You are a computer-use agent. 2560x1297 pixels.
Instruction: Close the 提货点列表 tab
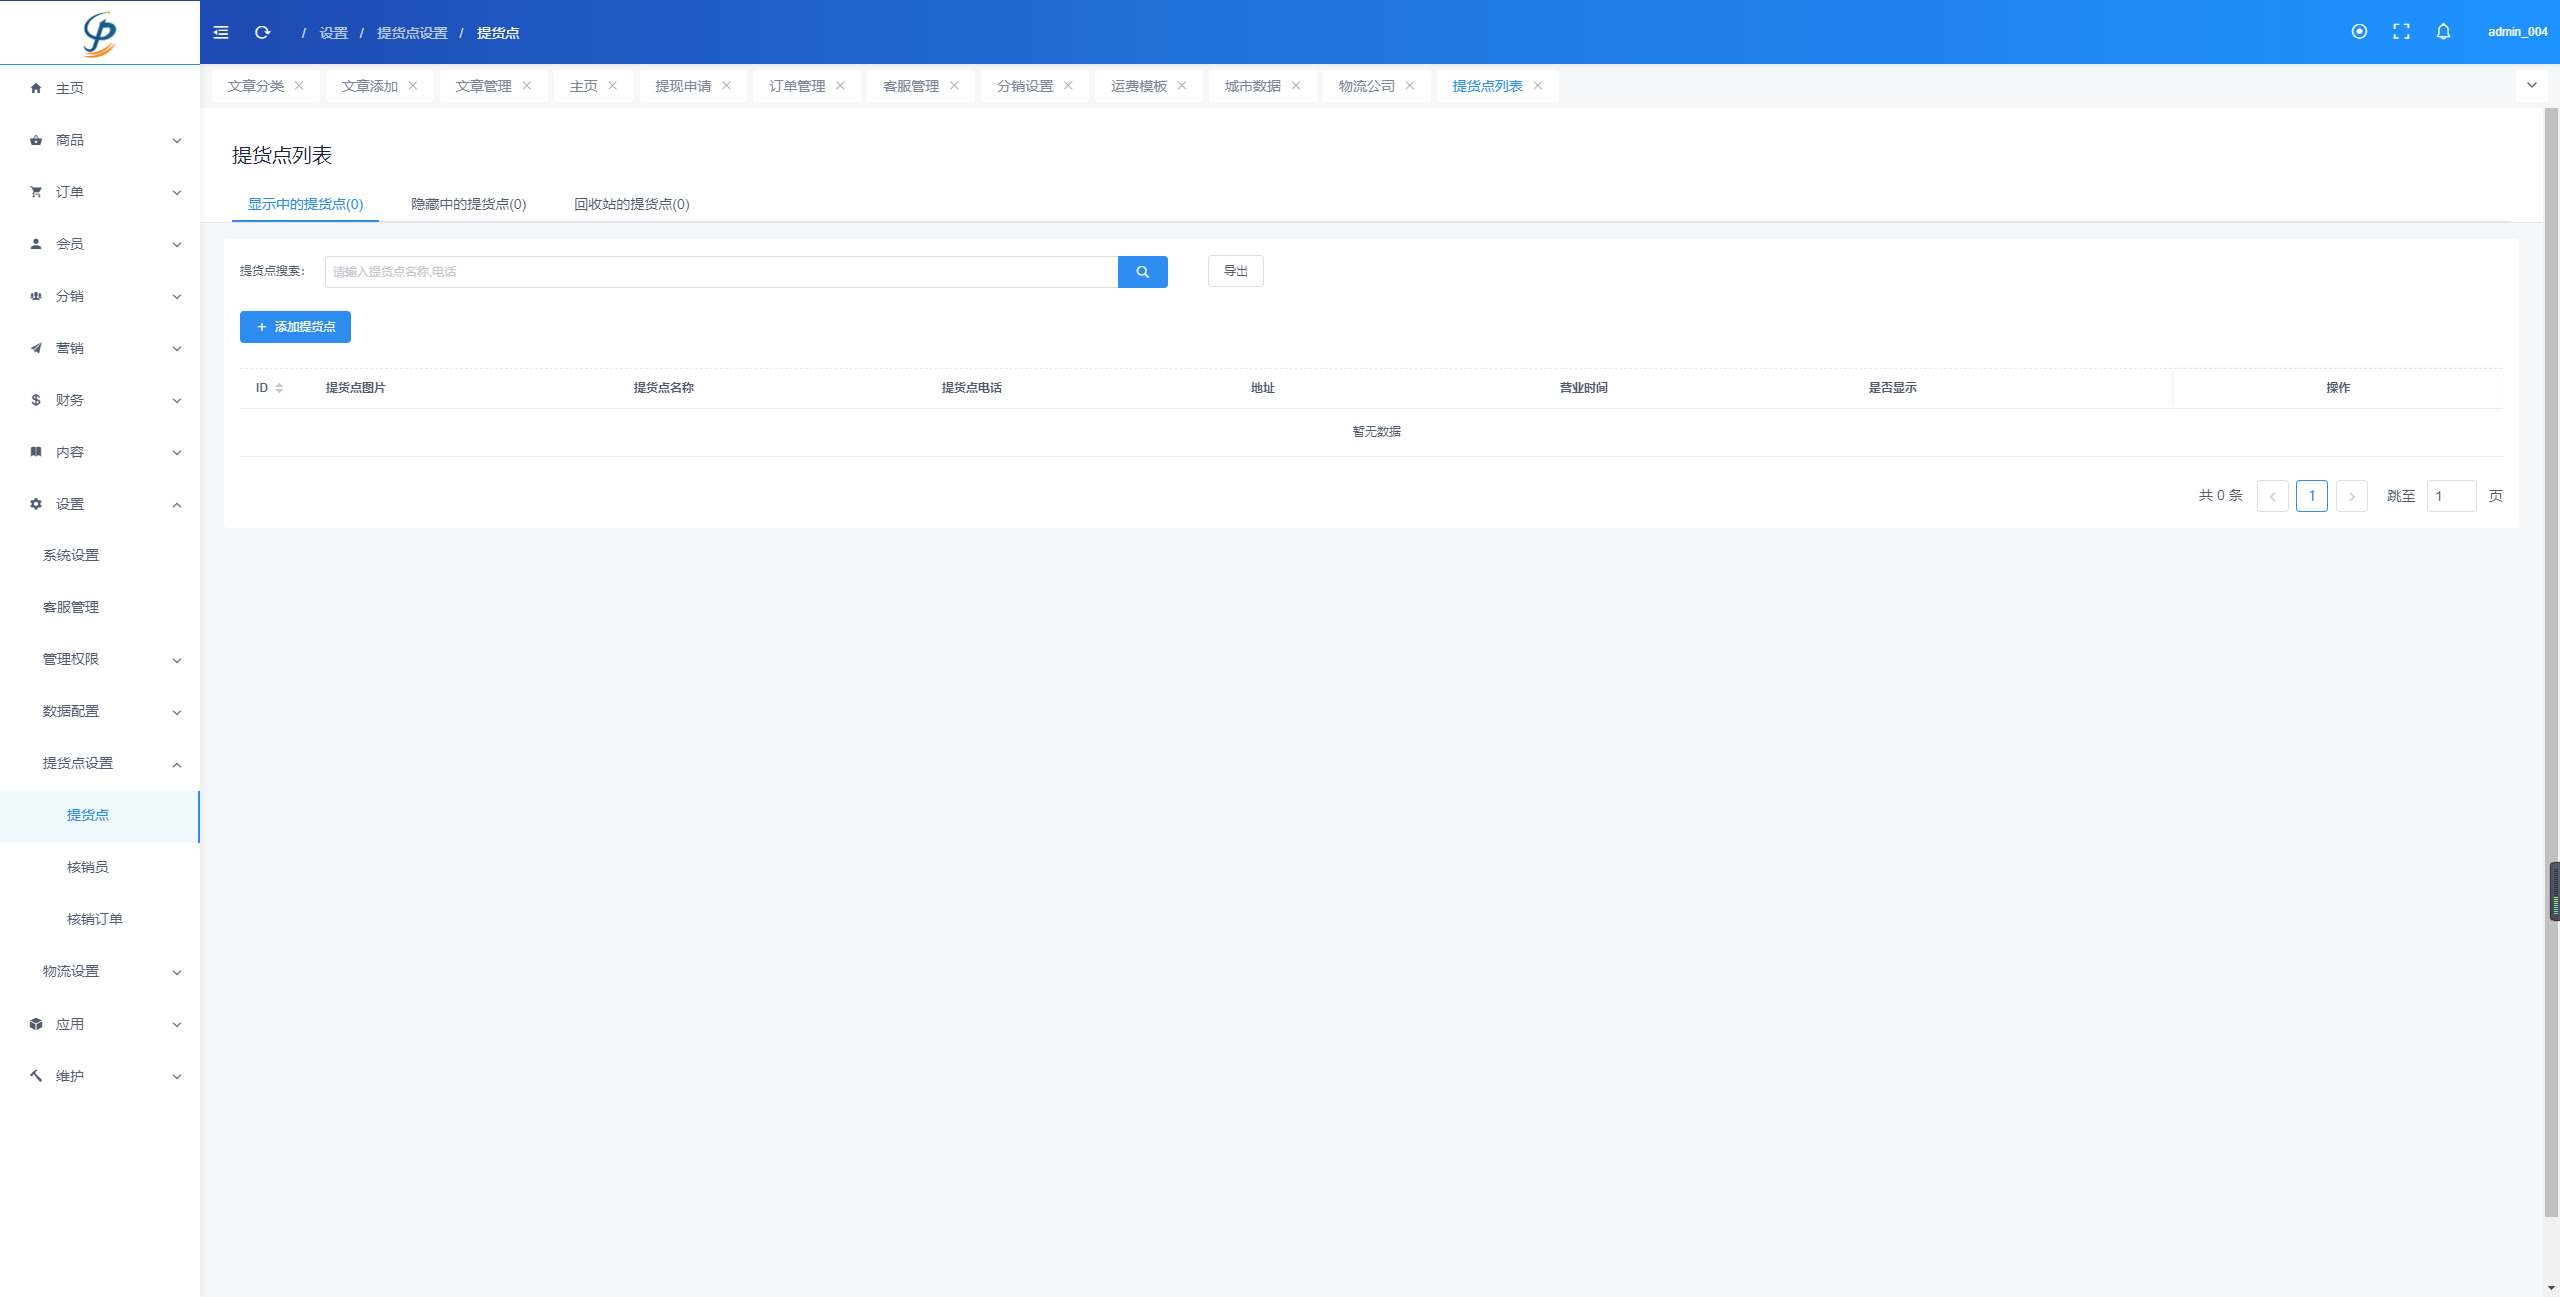[1539, 86]
